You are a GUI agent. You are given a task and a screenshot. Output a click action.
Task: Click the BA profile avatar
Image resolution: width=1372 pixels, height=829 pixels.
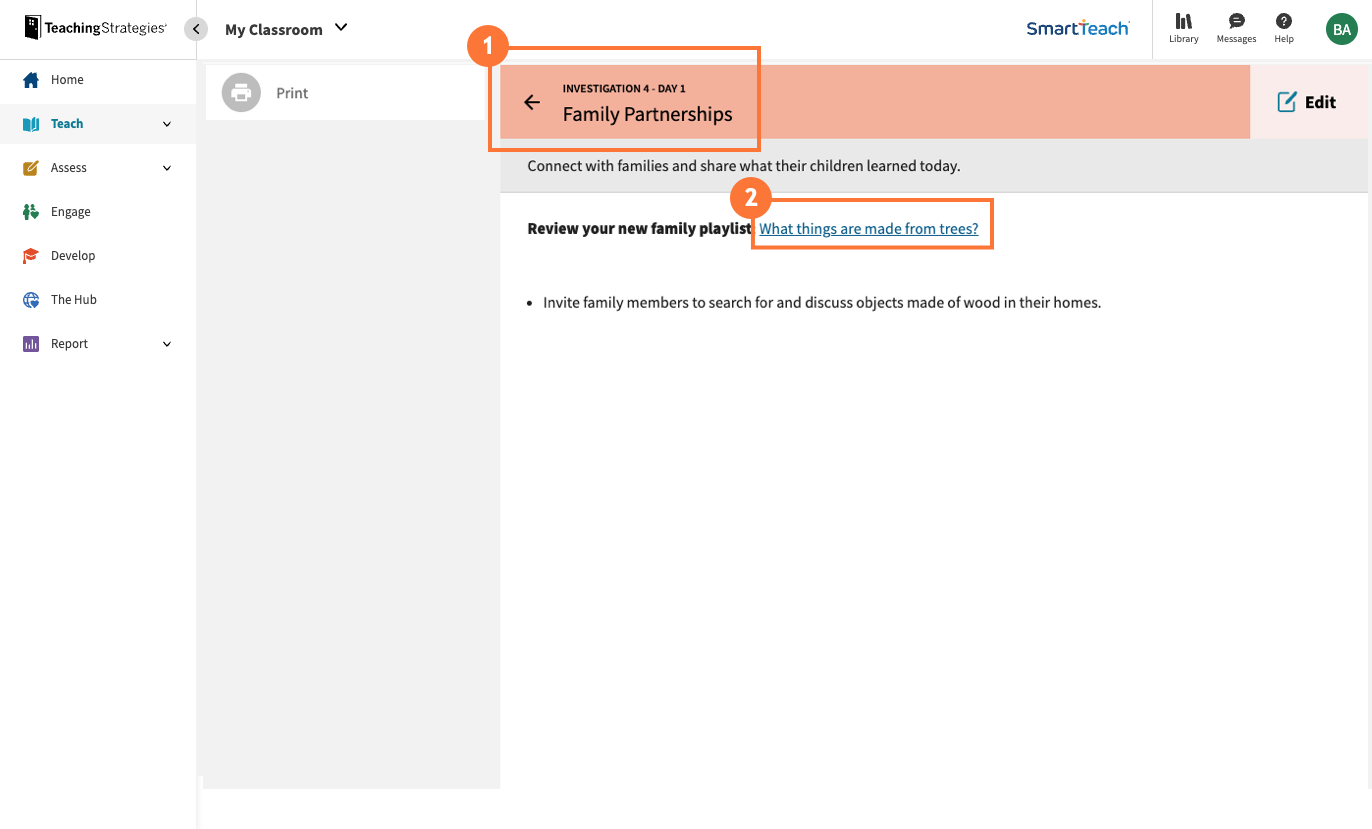pos(1341,28)
